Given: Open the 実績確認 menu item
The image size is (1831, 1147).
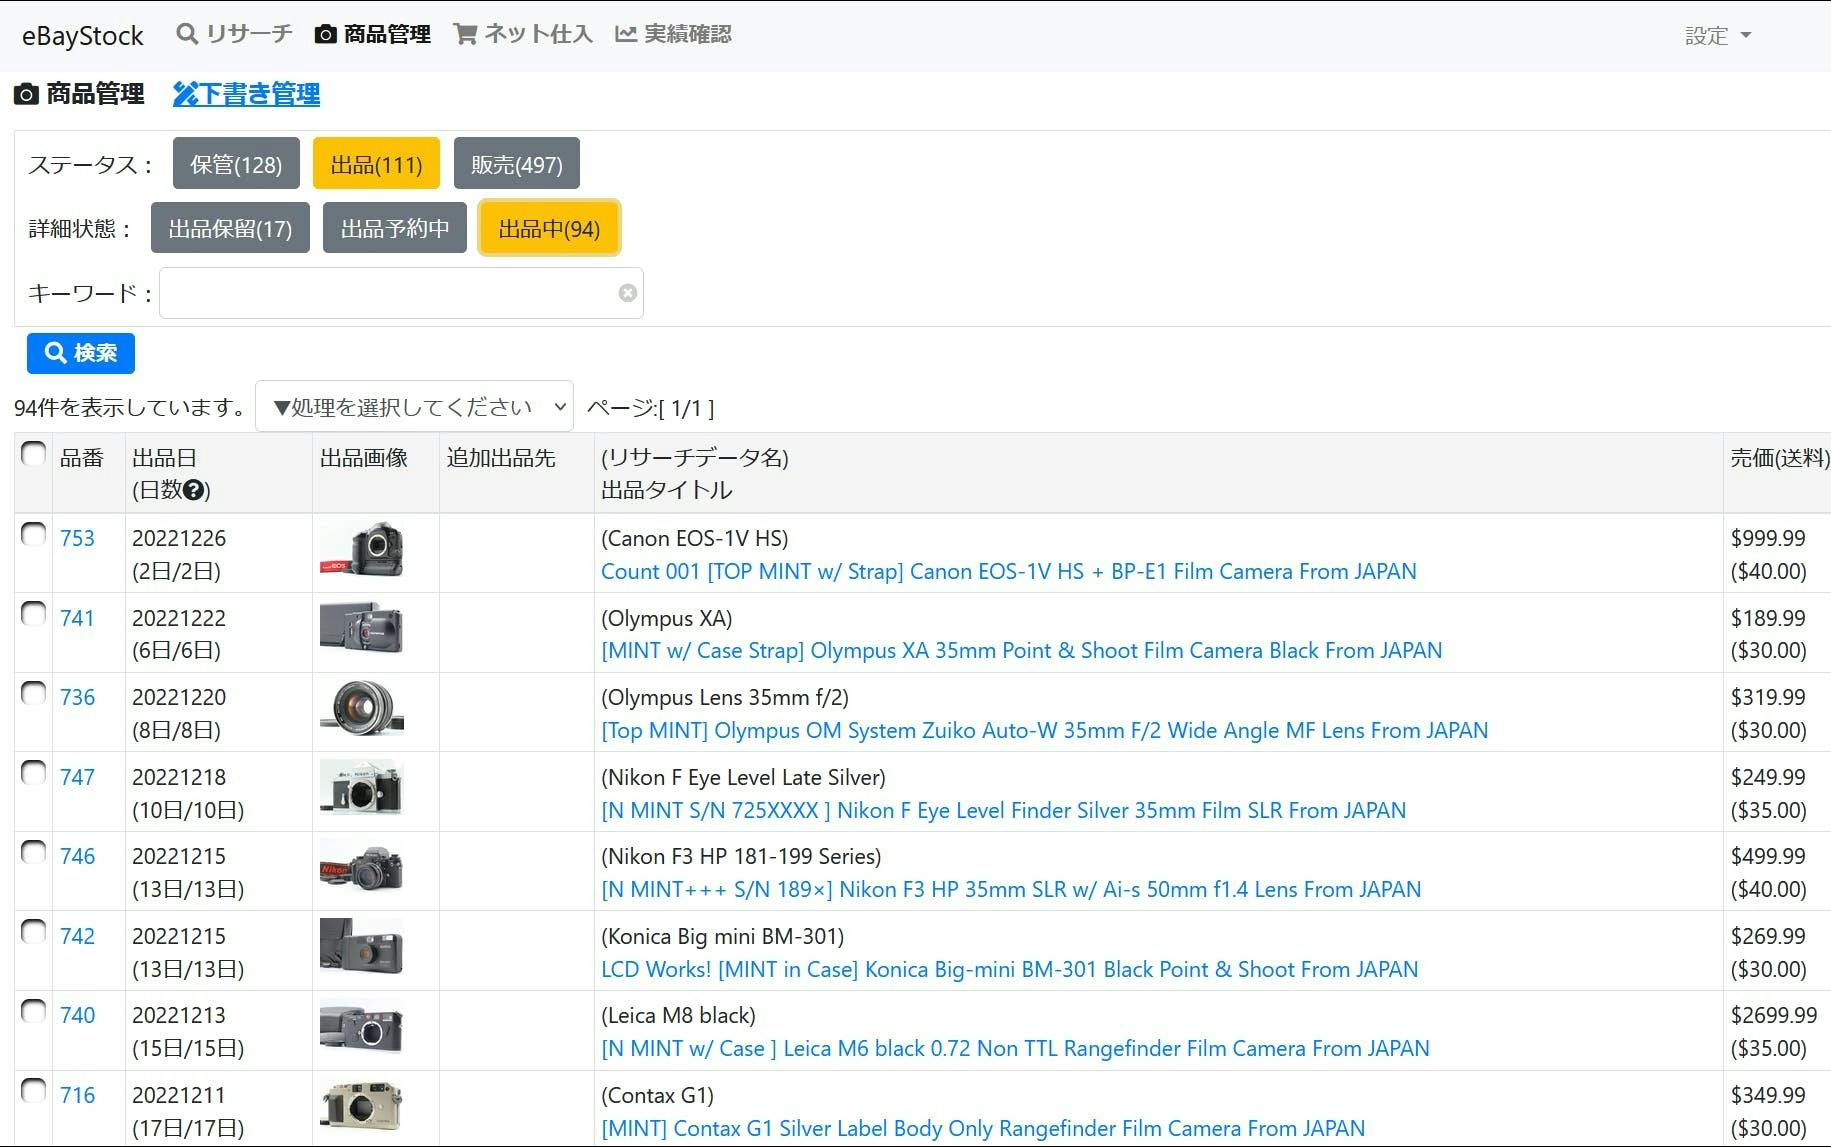Looking at the screenshot, I should point(673,34).
